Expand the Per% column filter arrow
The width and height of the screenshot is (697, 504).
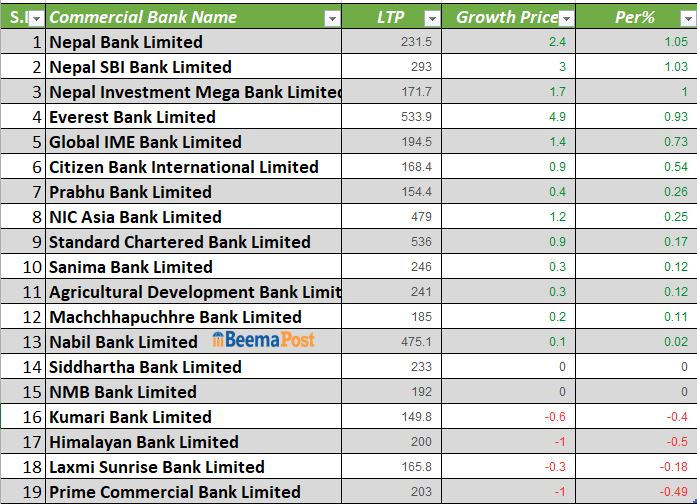686,18
